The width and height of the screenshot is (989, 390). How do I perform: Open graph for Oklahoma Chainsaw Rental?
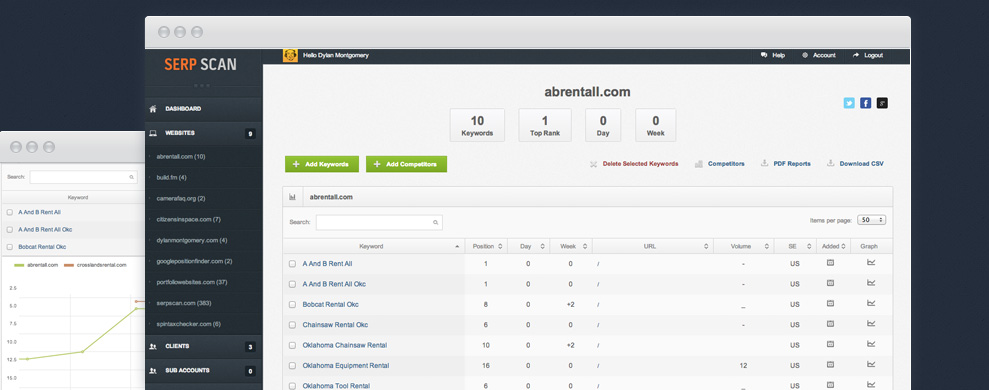coord(871,344)
